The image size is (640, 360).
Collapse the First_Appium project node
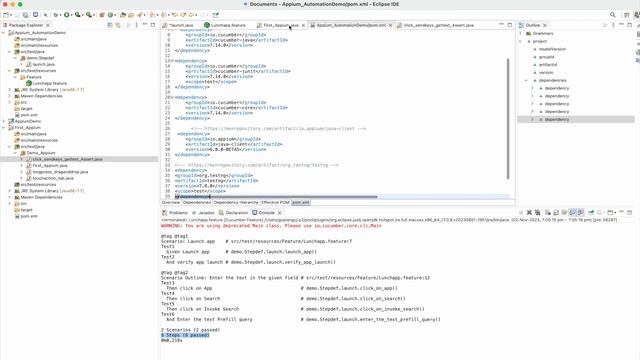tap(4, 127)
